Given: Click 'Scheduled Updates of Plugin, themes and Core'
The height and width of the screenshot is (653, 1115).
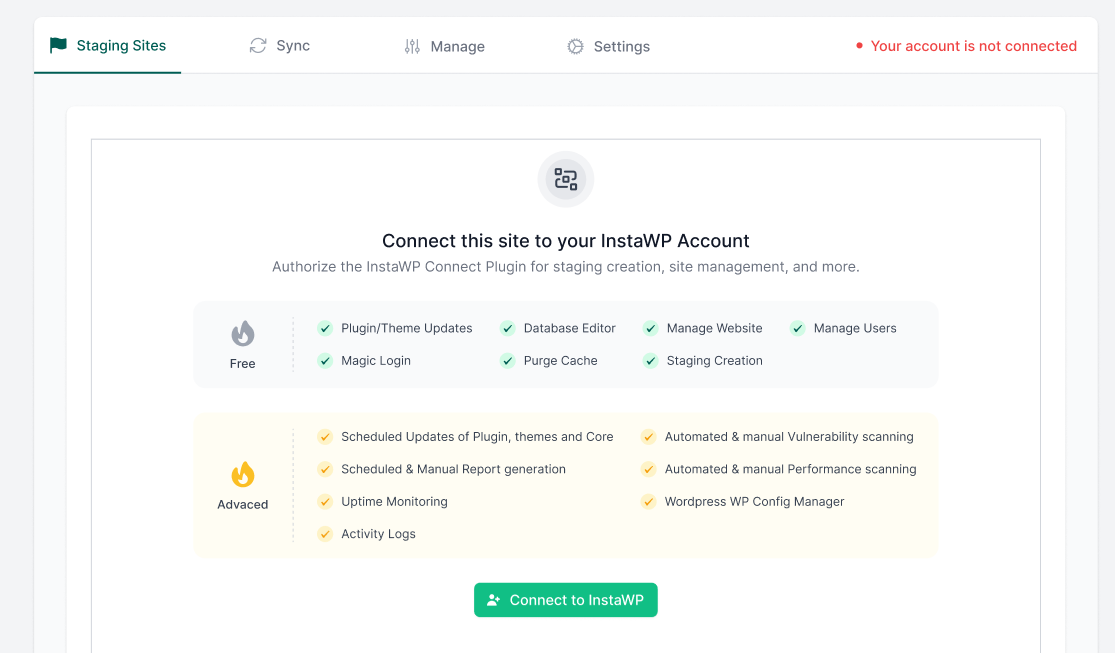Looking at the screenshot, I should pos(477,437).
